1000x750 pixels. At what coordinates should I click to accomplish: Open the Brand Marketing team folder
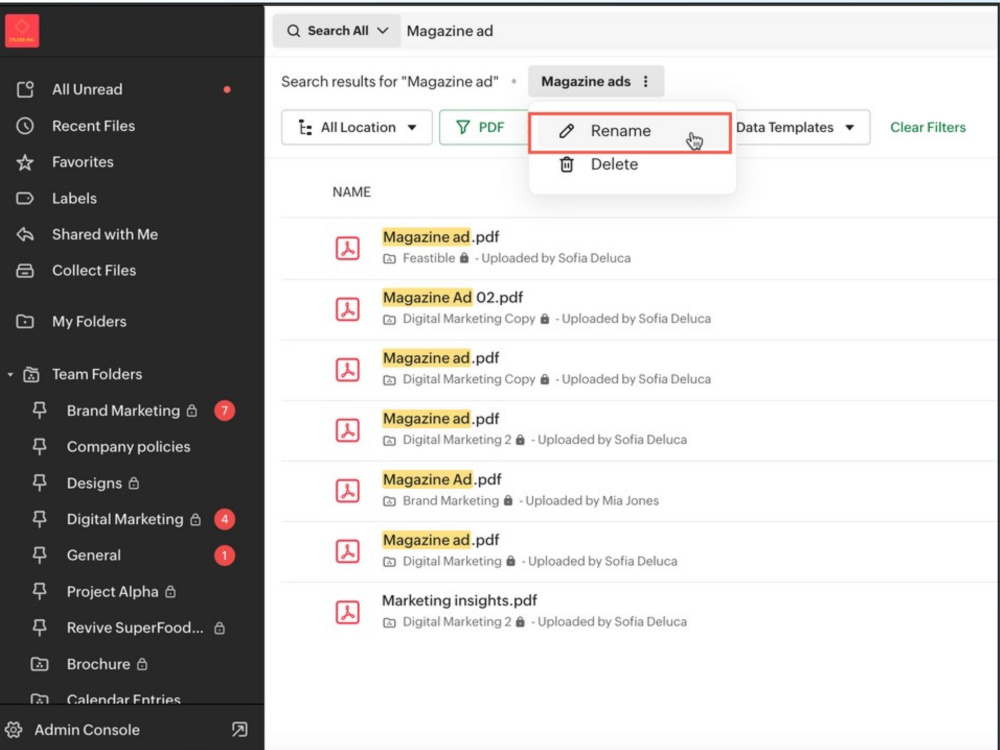coord(123,411)
